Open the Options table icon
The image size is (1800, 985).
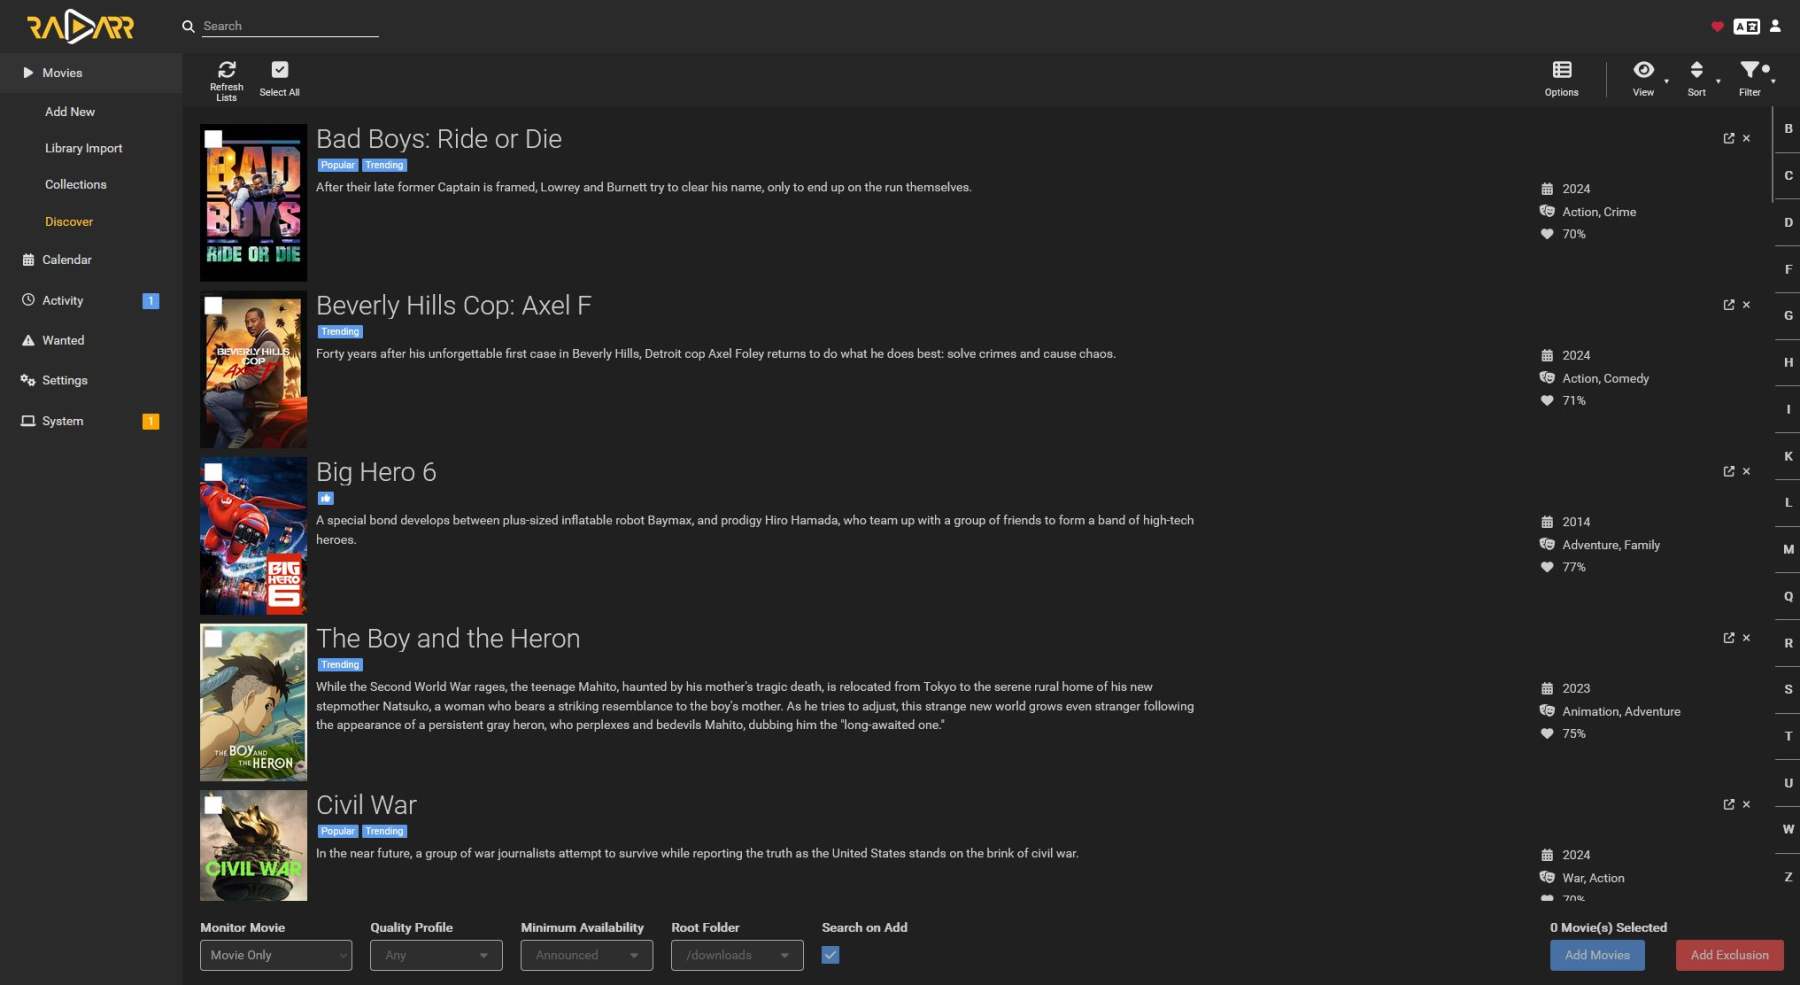pyautogui.click(x=1561, y=70)
